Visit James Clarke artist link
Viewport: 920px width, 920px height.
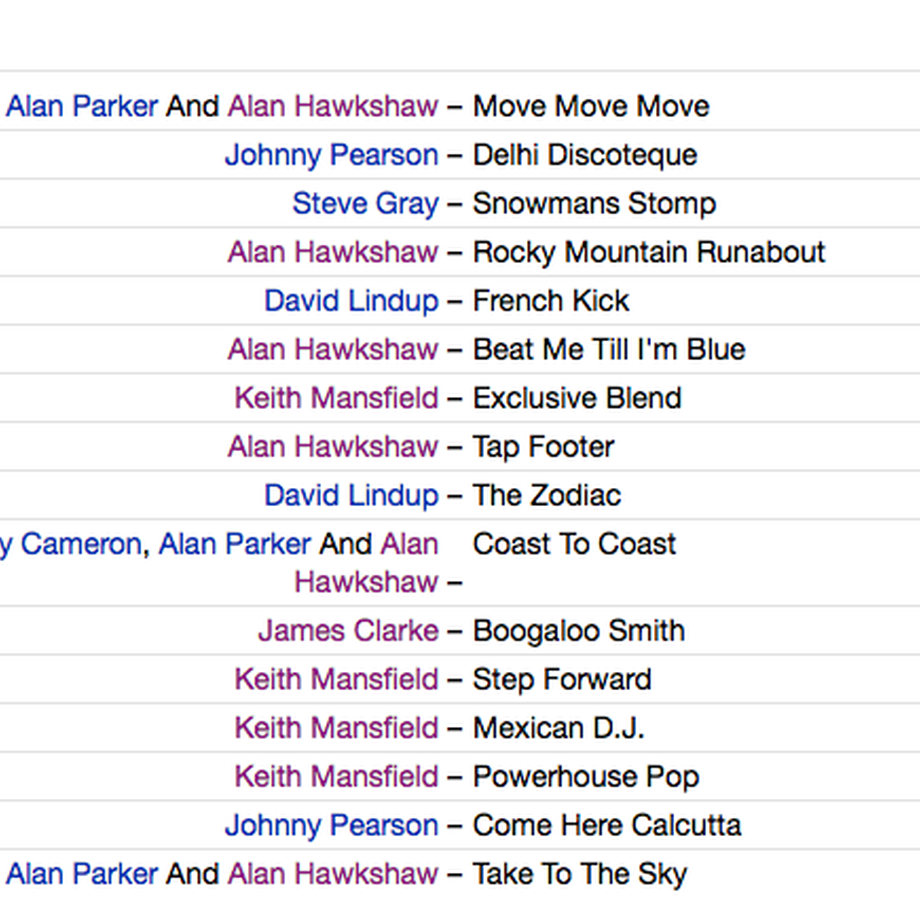[x=349, y=631]
